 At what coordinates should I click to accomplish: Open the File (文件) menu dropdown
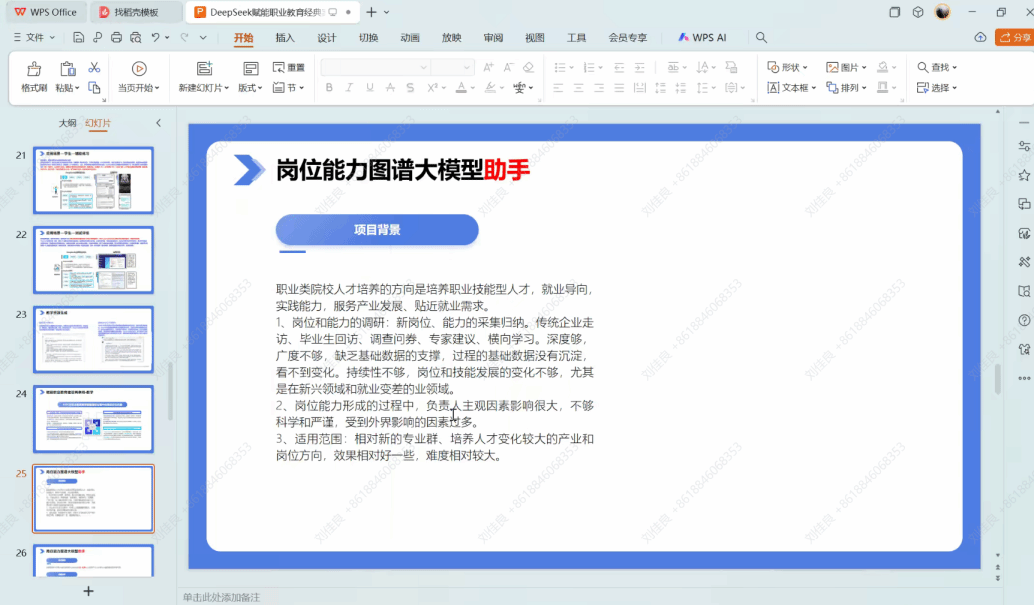coord(39,38)
